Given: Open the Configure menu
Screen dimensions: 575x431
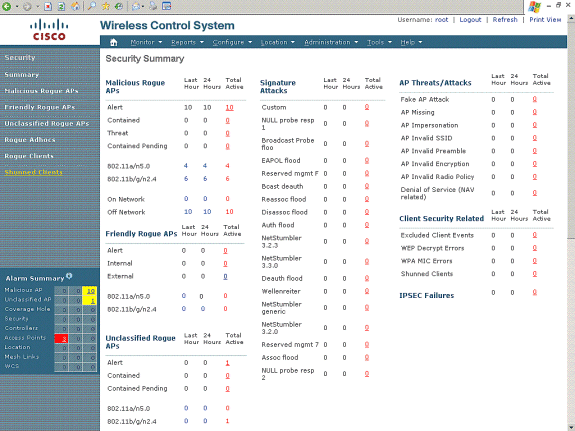Looking at the screenshot, I should tap(228, 42).
